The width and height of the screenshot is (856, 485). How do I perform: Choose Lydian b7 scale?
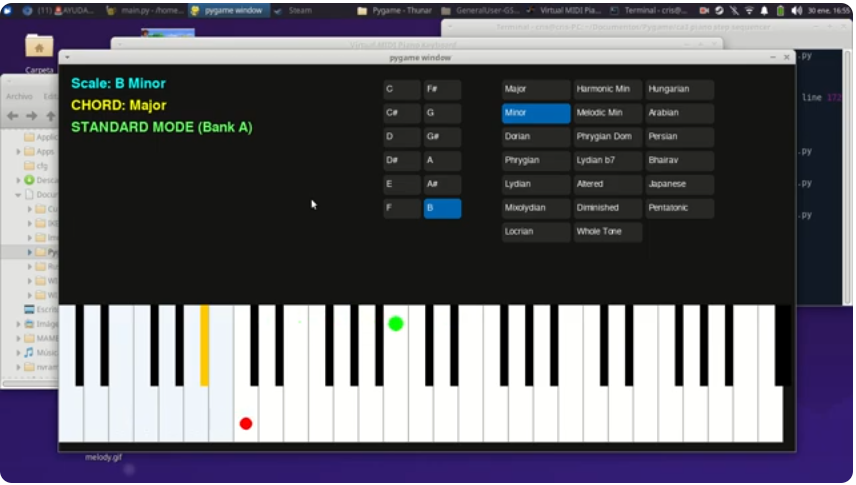click(608, 161)
